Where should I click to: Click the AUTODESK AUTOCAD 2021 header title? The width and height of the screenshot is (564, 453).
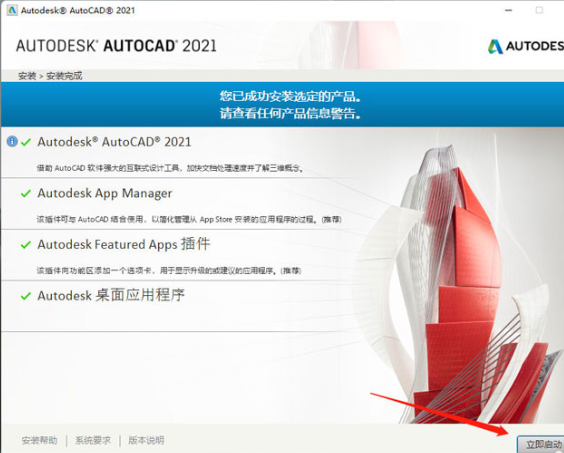click(x=116, y=46)
